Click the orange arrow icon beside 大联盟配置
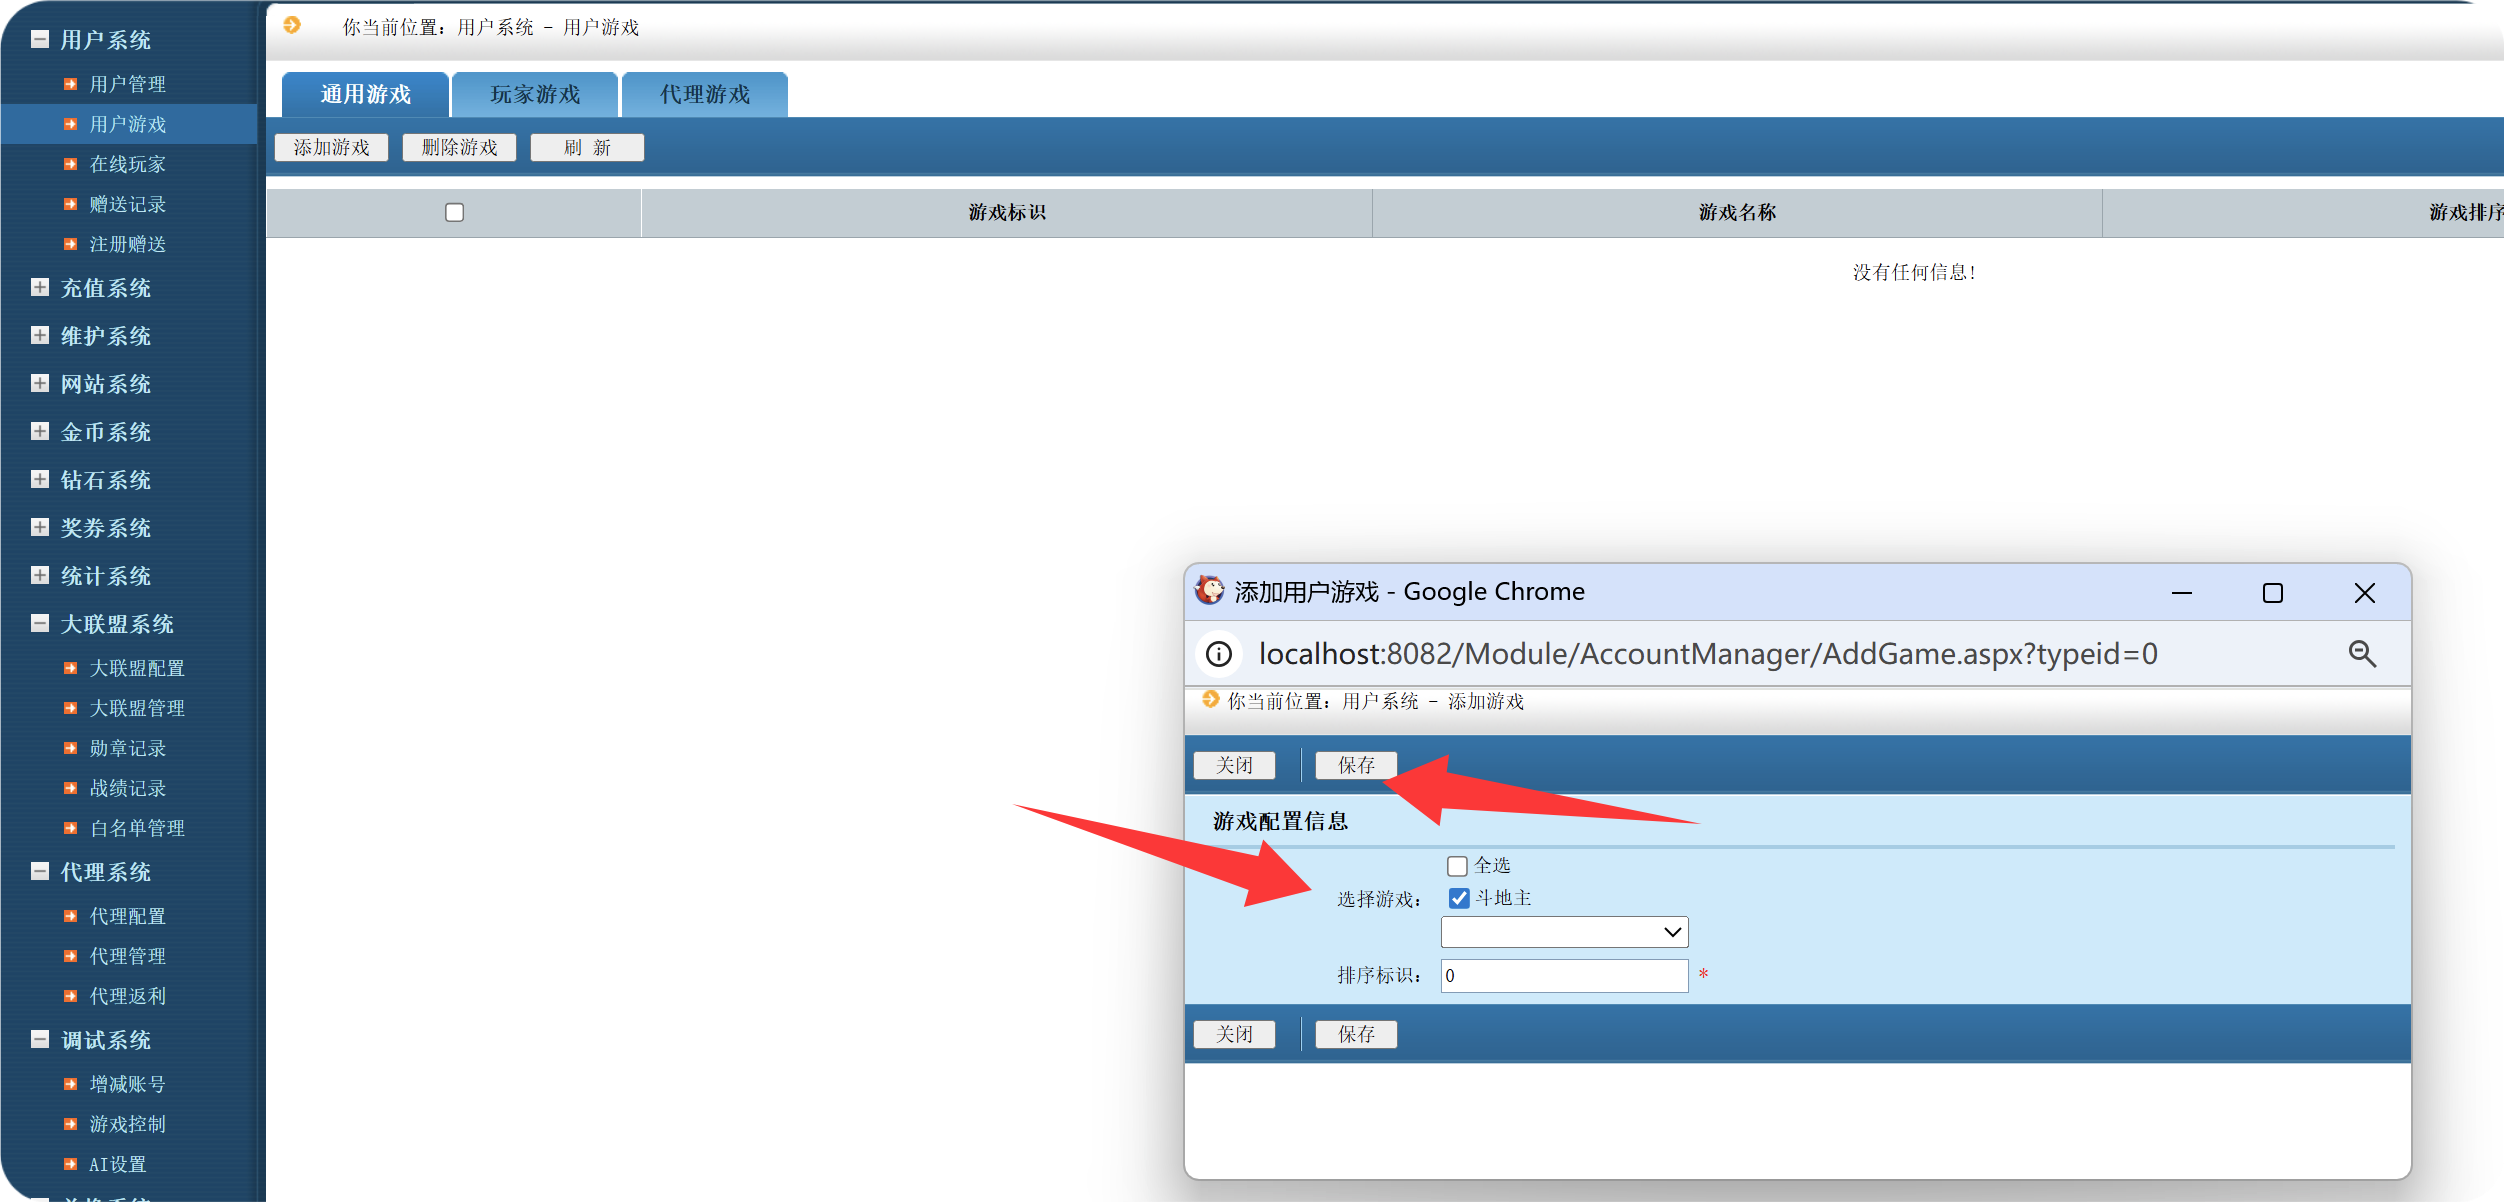The width and height of the screenshot is (2504, 1202). tap(70, 668)
